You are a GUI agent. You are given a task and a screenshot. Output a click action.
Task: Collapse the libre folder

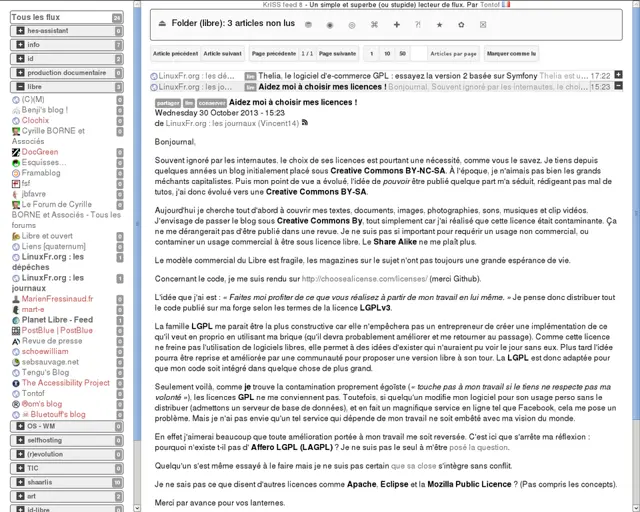(x=20, y=87)
